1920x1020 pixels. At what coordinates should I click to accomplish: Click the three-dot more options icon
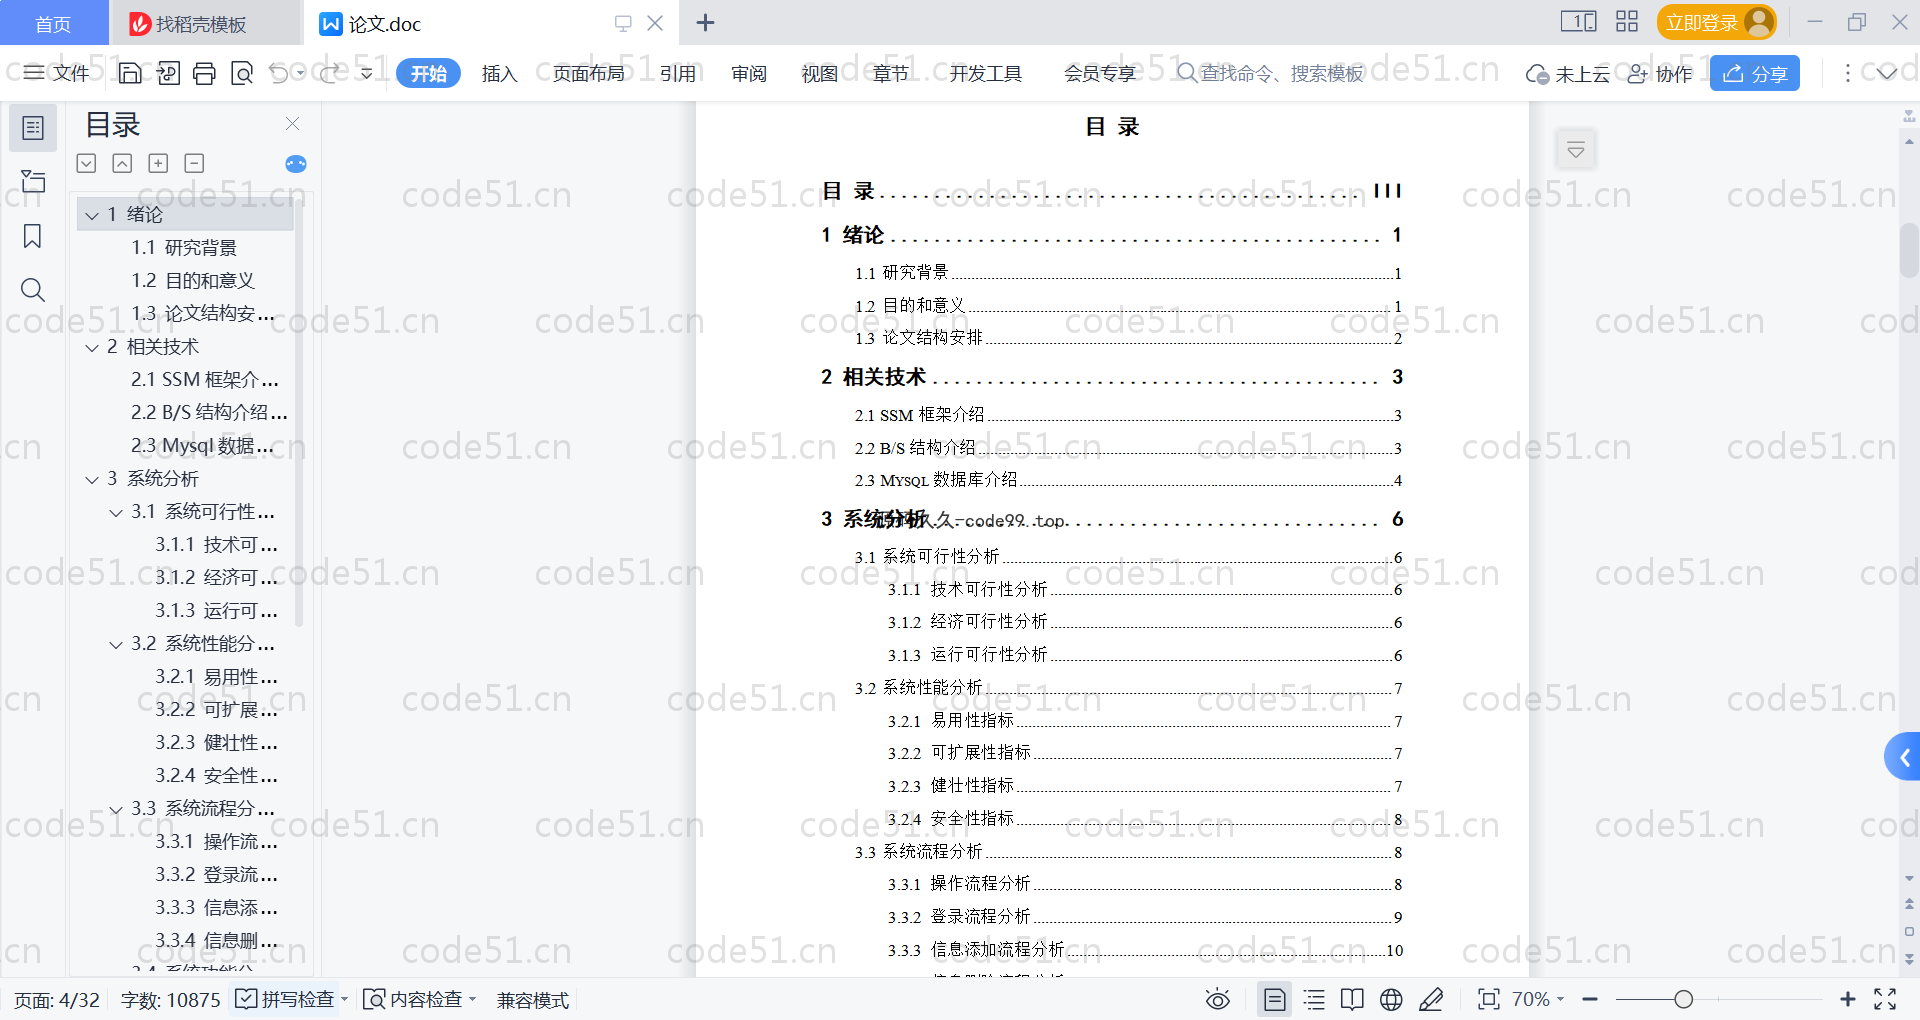[1847, 73]
